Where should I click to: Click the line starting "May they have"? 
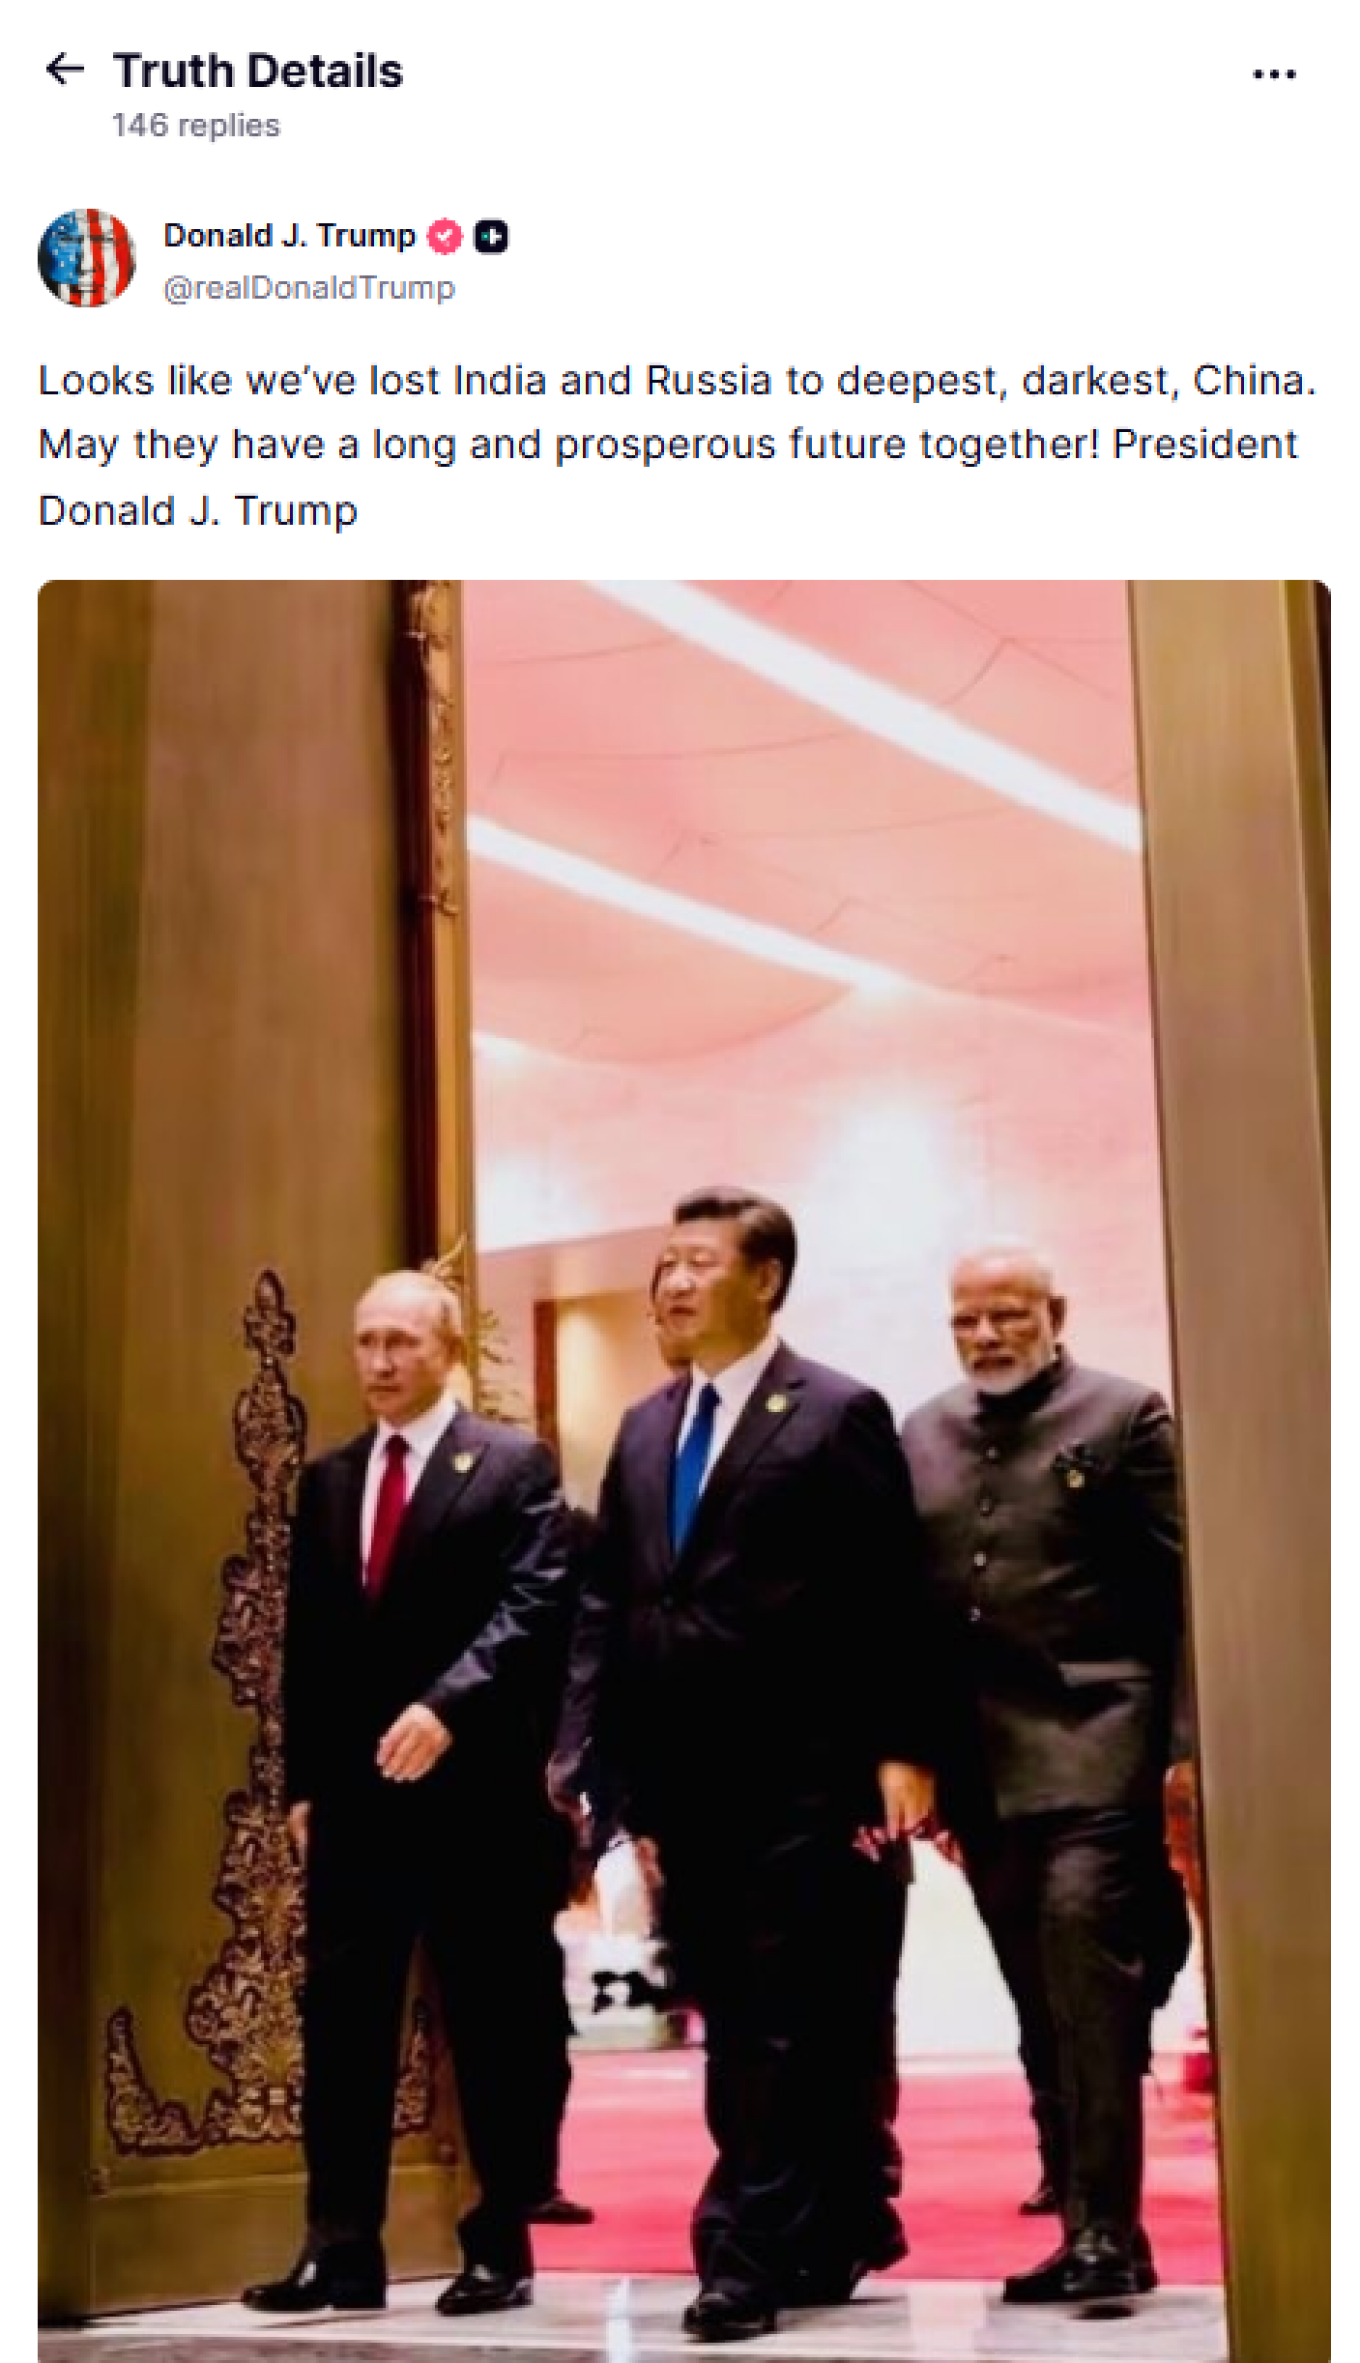(668, 445)
